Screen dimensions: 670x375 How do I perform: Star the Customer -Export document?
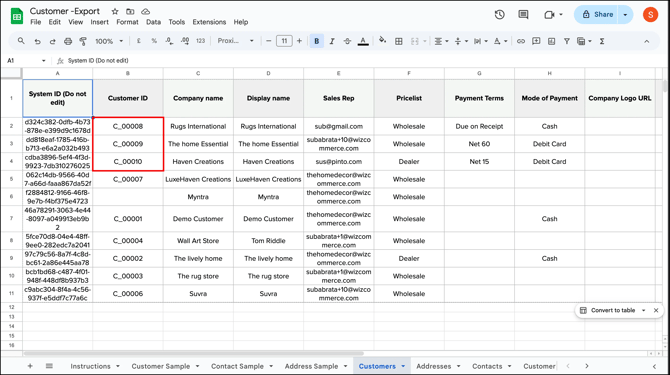[x=115, y=12]
